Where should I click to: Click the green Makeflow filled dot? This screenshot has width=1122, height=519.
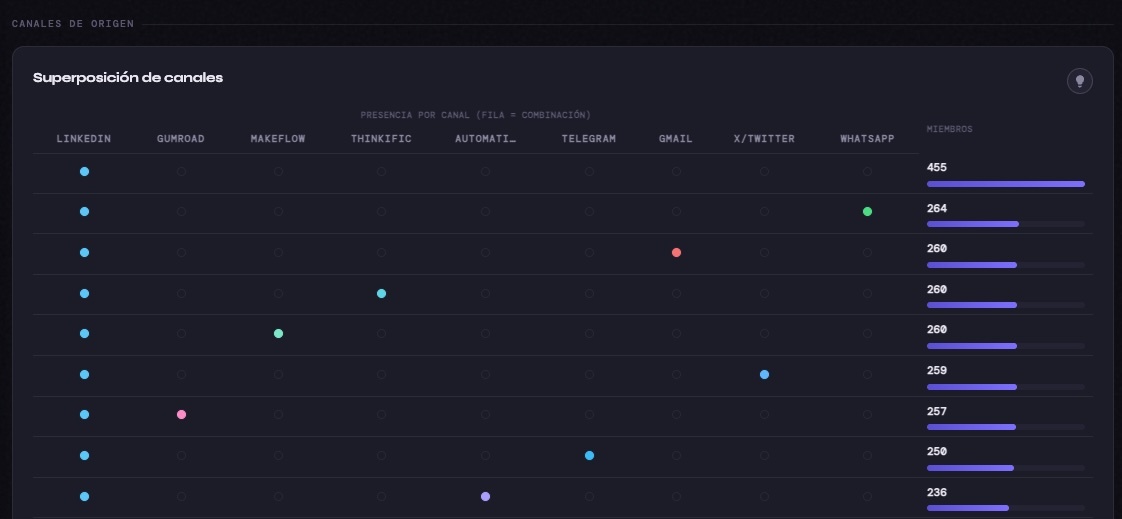click(x=278, y=333)
